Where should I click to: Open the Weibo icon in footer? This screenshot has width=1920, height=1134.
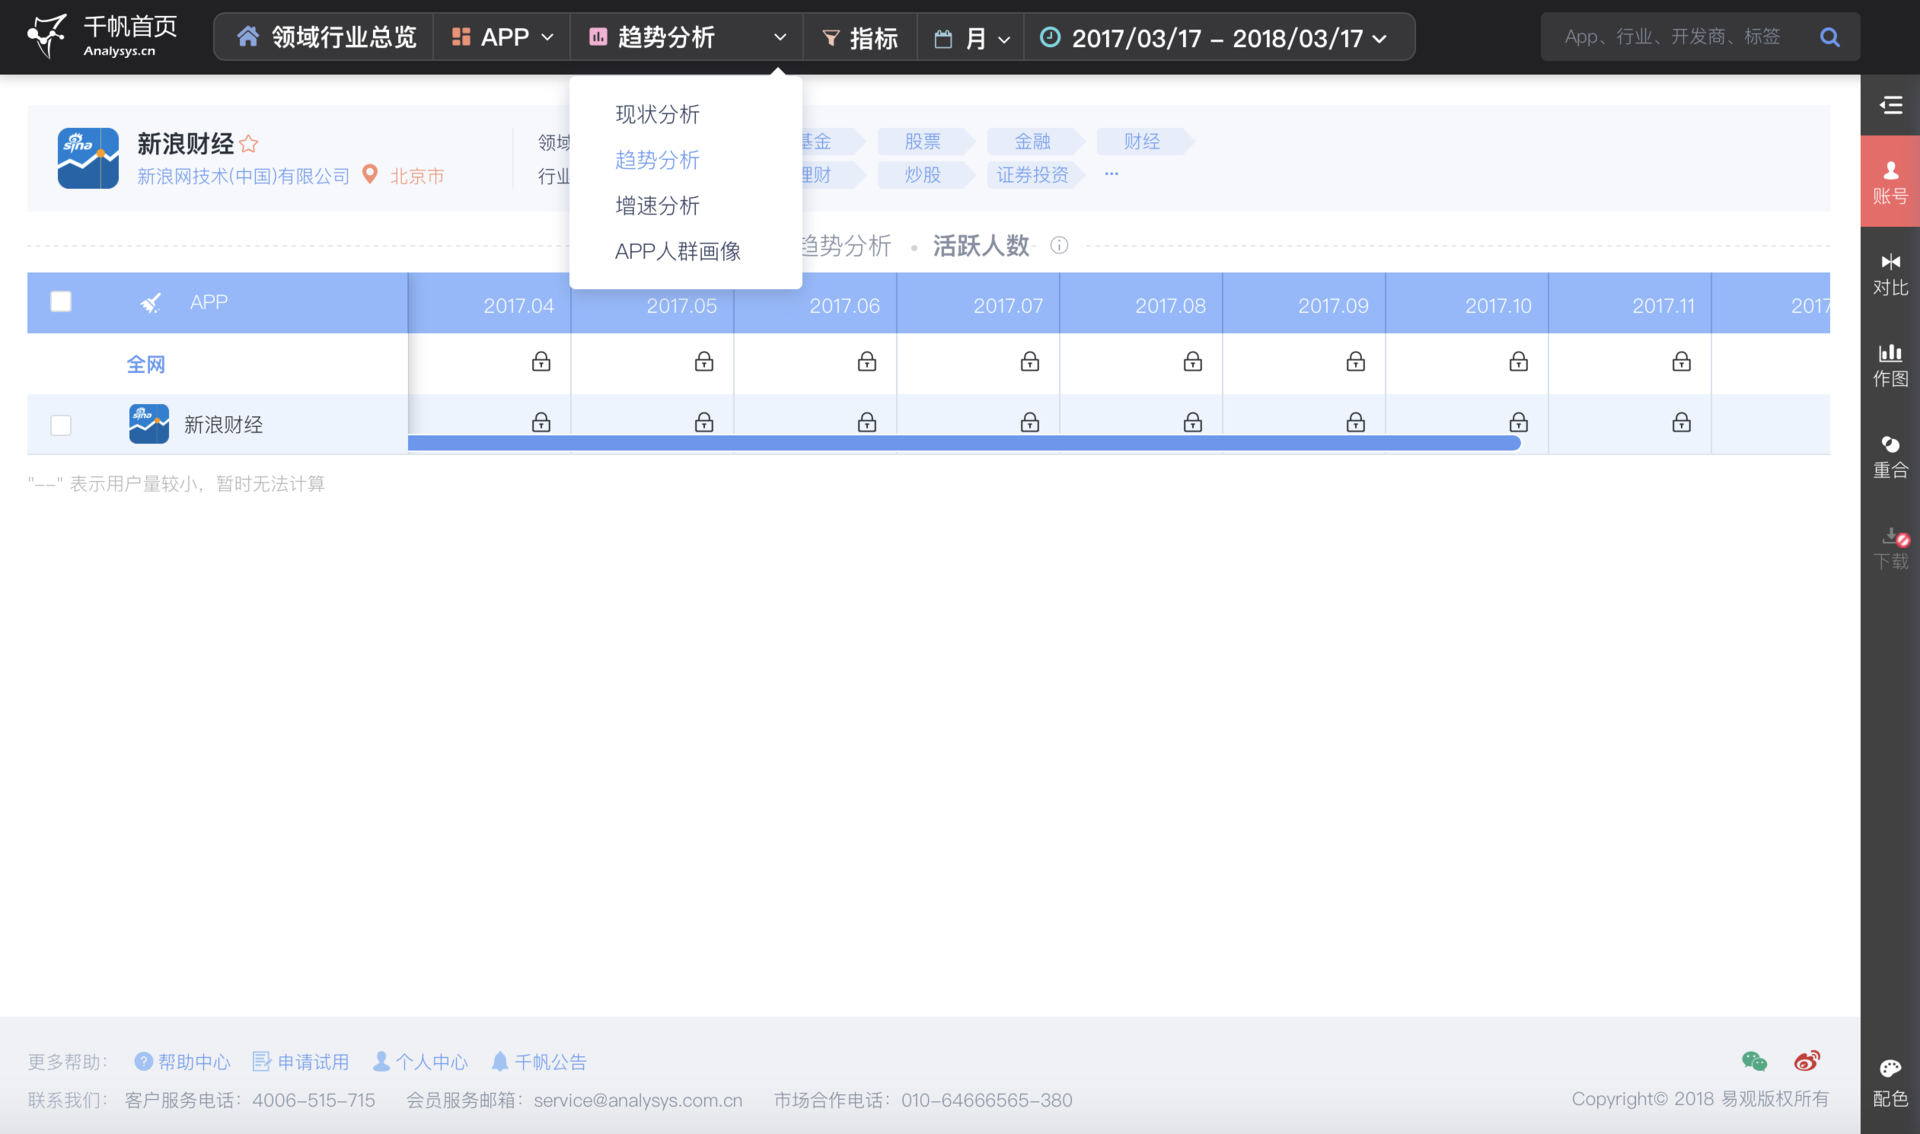[1806, 1061]
